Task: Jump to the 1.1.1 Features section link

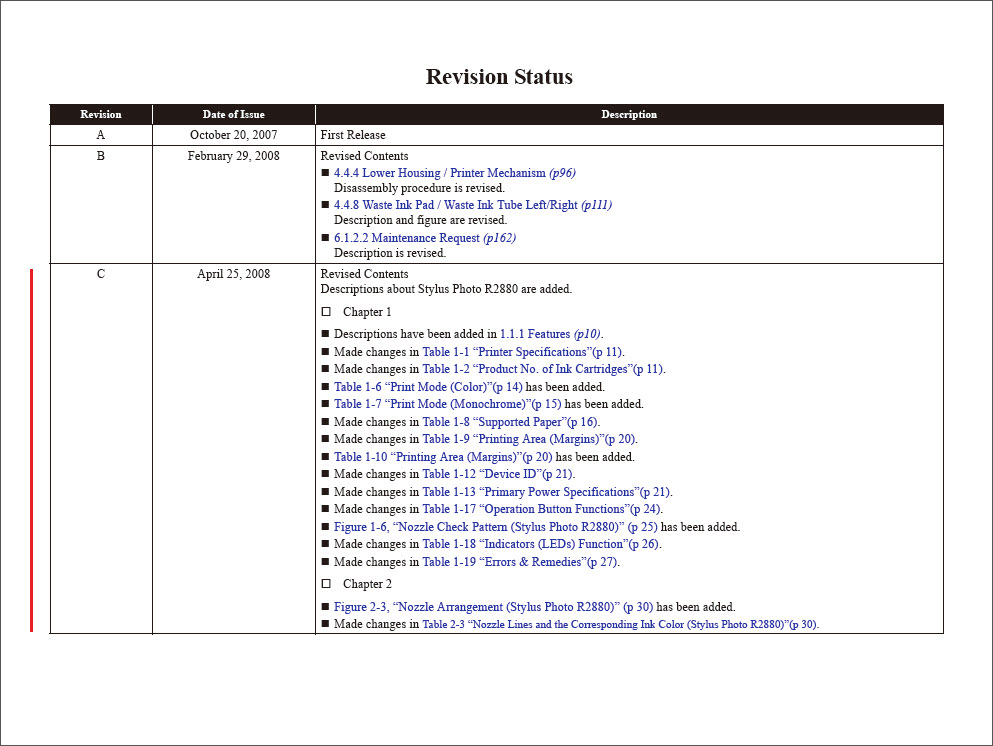Action: point(550,334)
